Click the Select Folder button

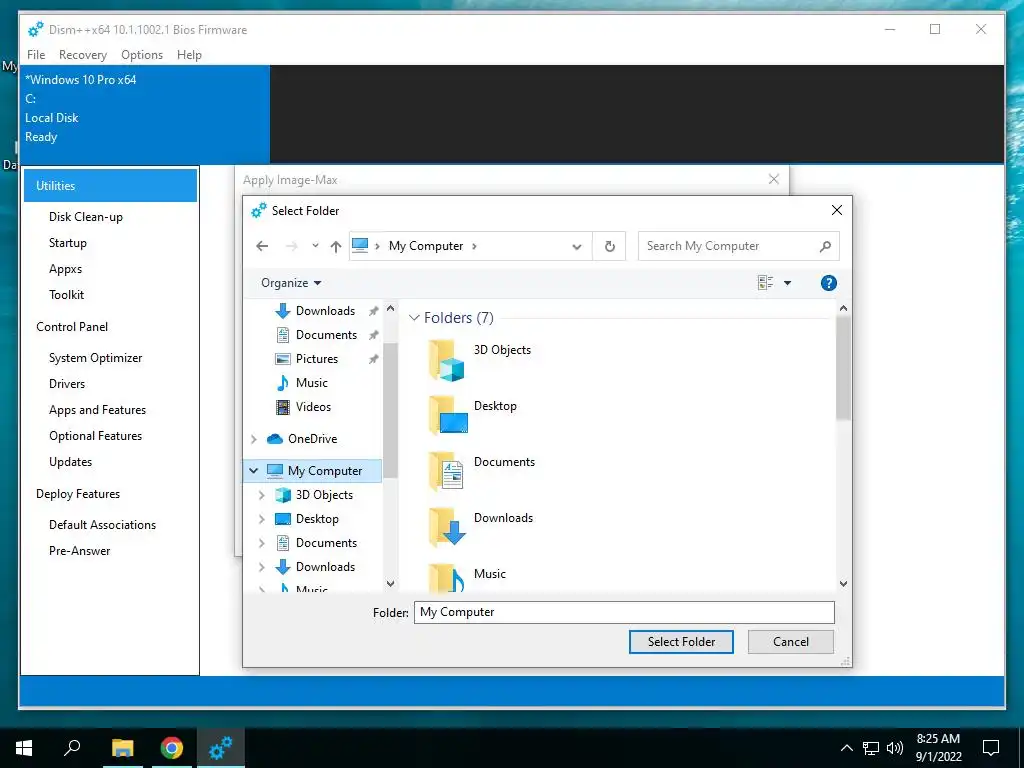click(681, 642)
